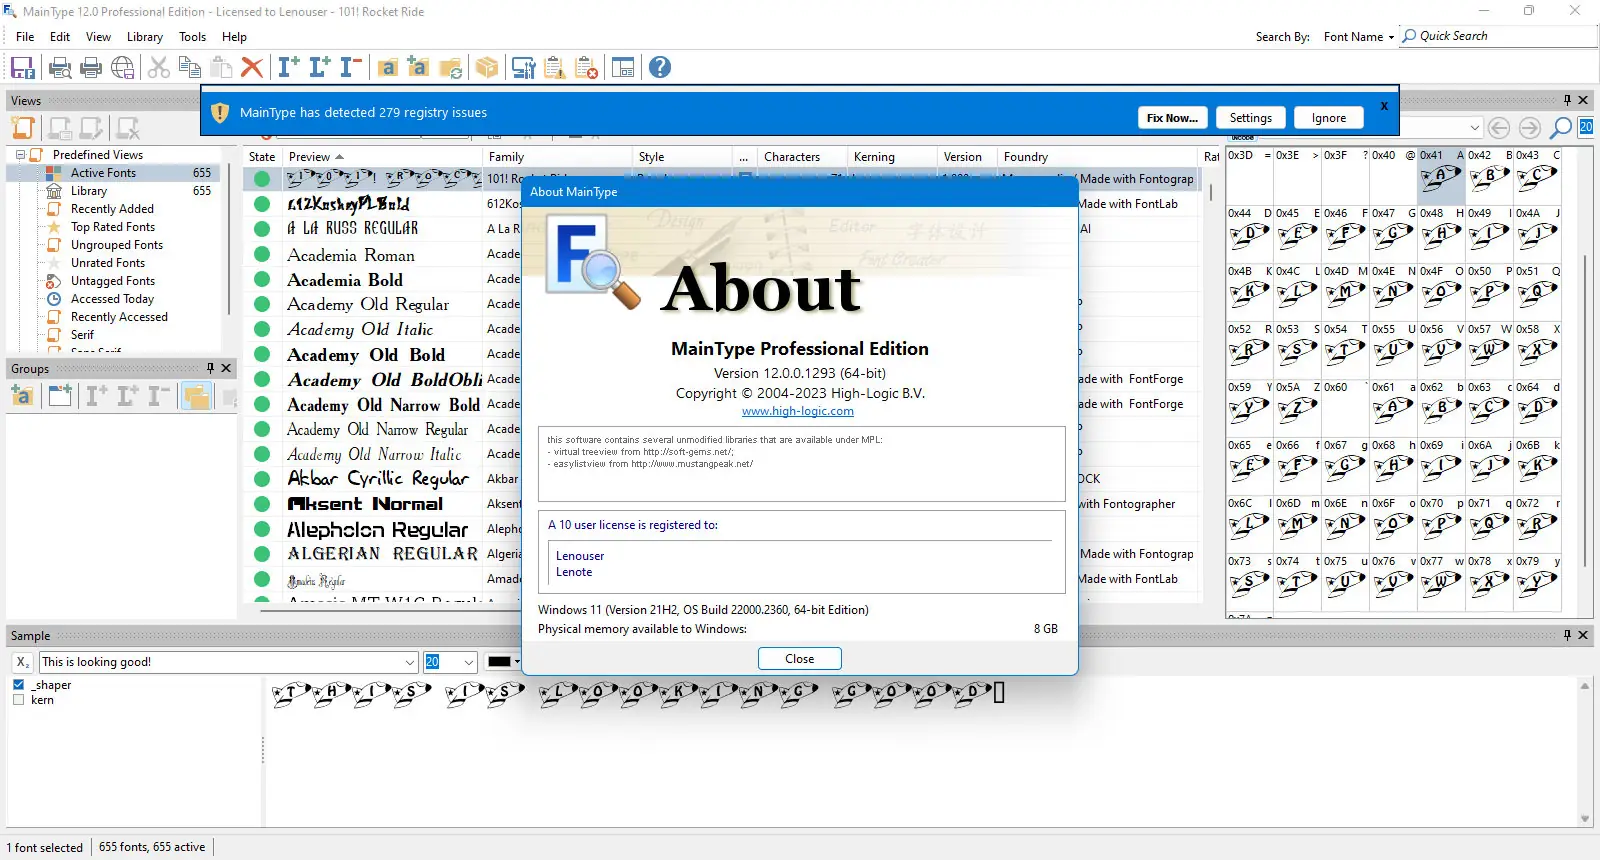Click the box package toolbar icon

click(487, 68)
